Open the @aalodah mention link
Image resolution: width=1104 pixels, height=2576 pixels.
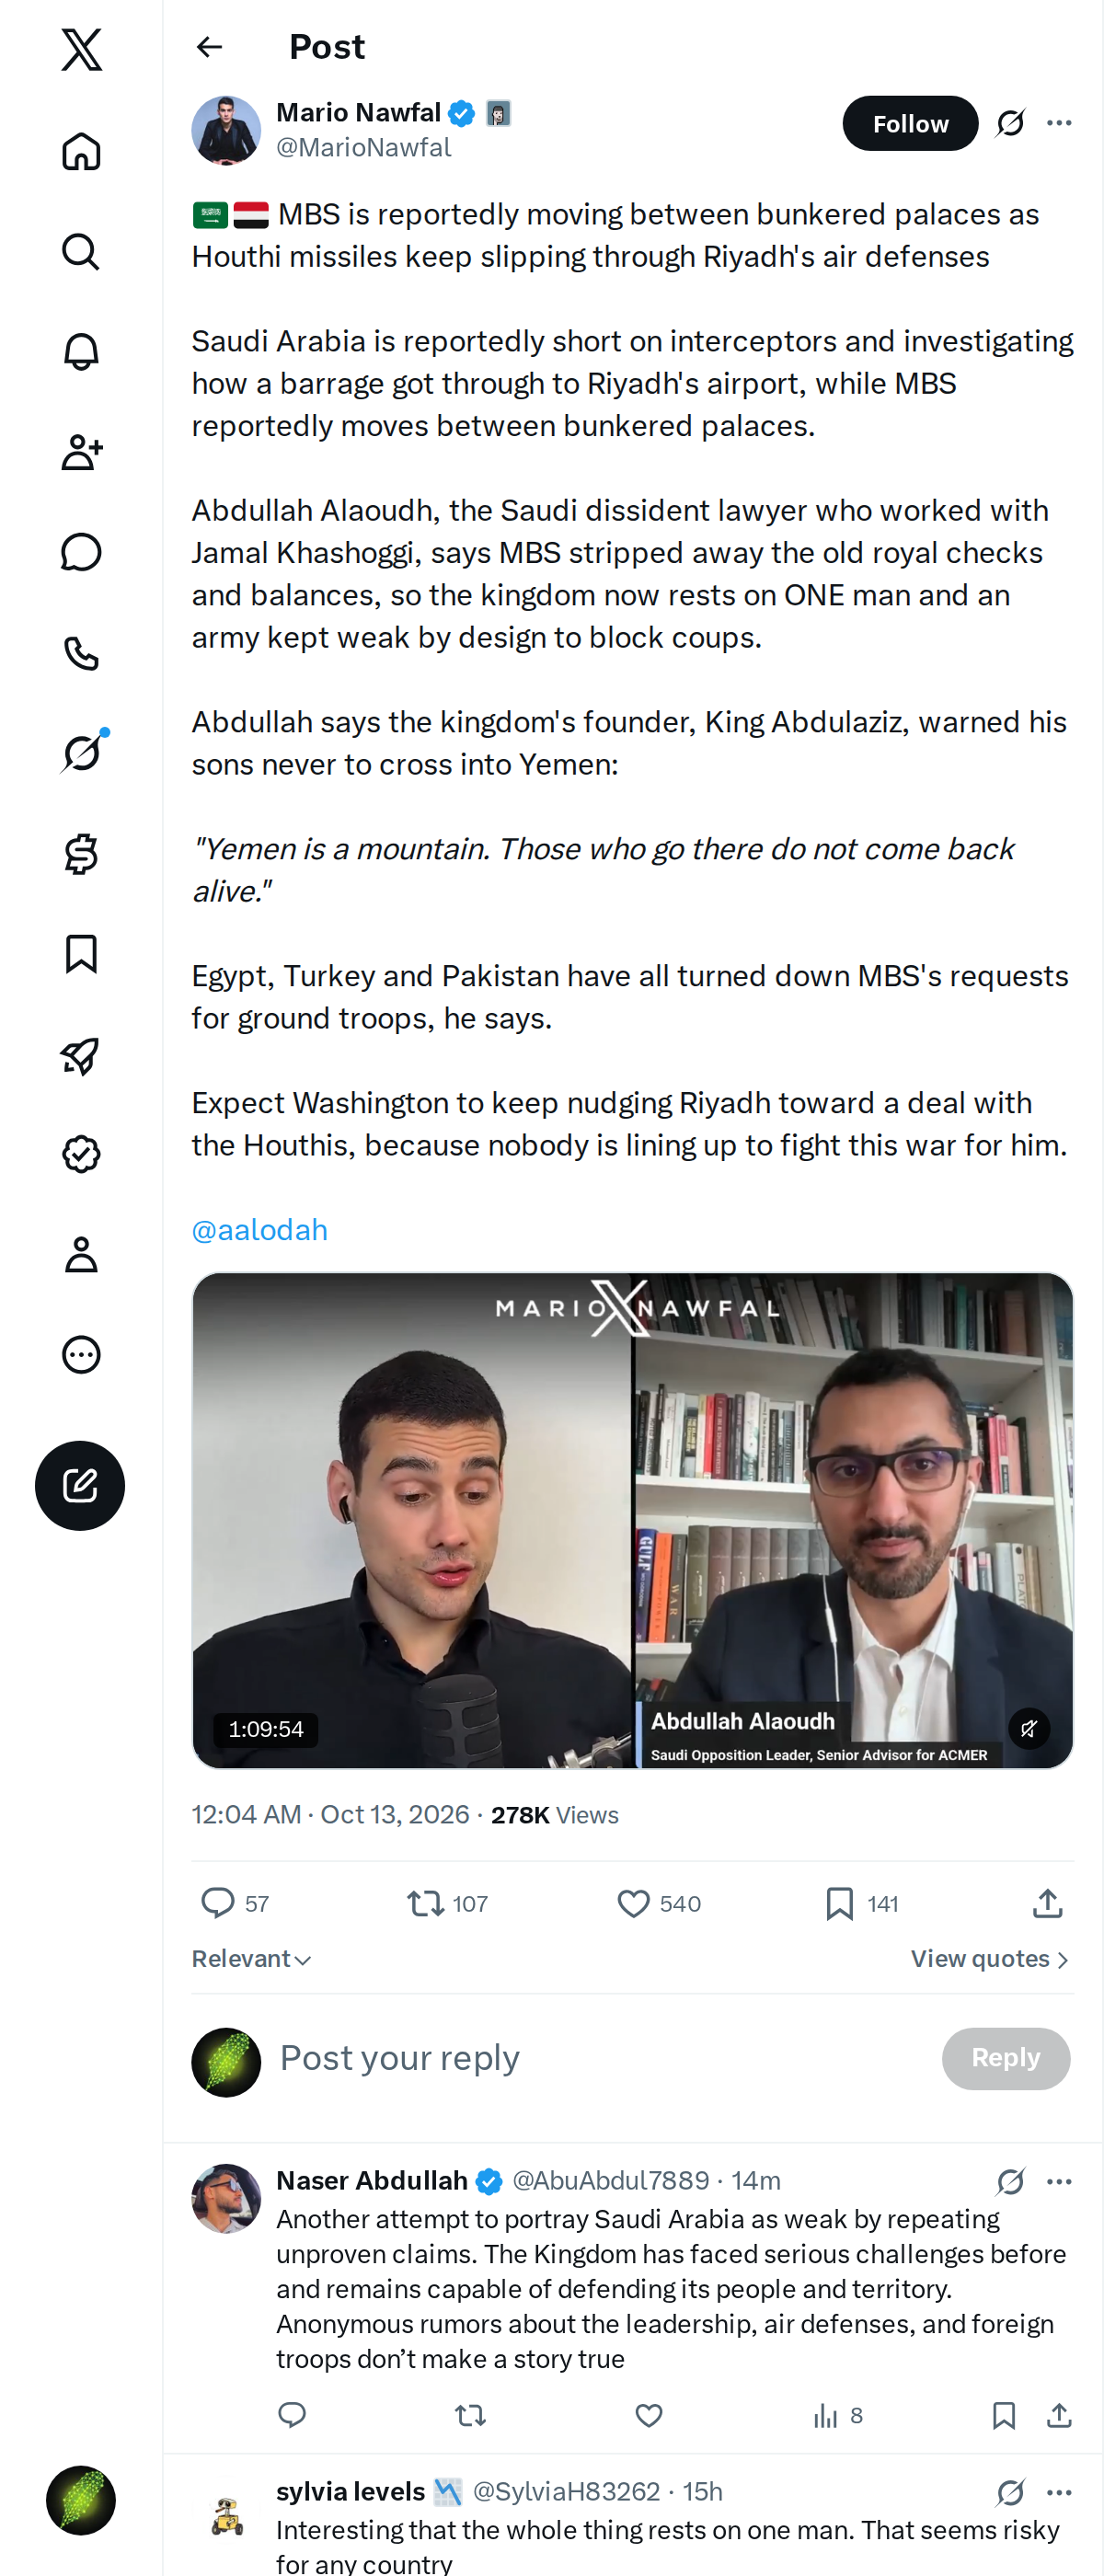259,1230
